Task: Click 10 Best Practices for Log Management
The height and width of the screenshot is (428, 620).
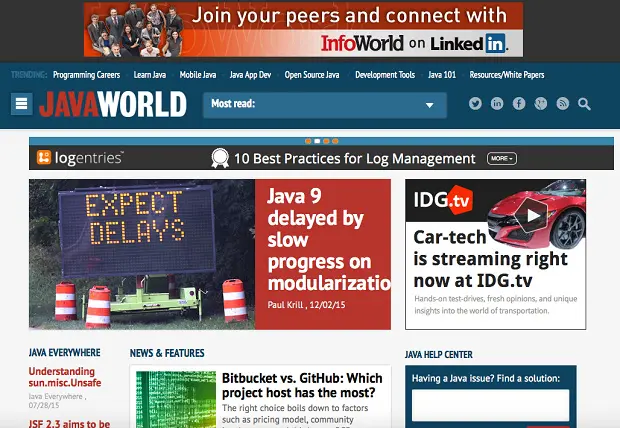Action: (x=355, y=159)
